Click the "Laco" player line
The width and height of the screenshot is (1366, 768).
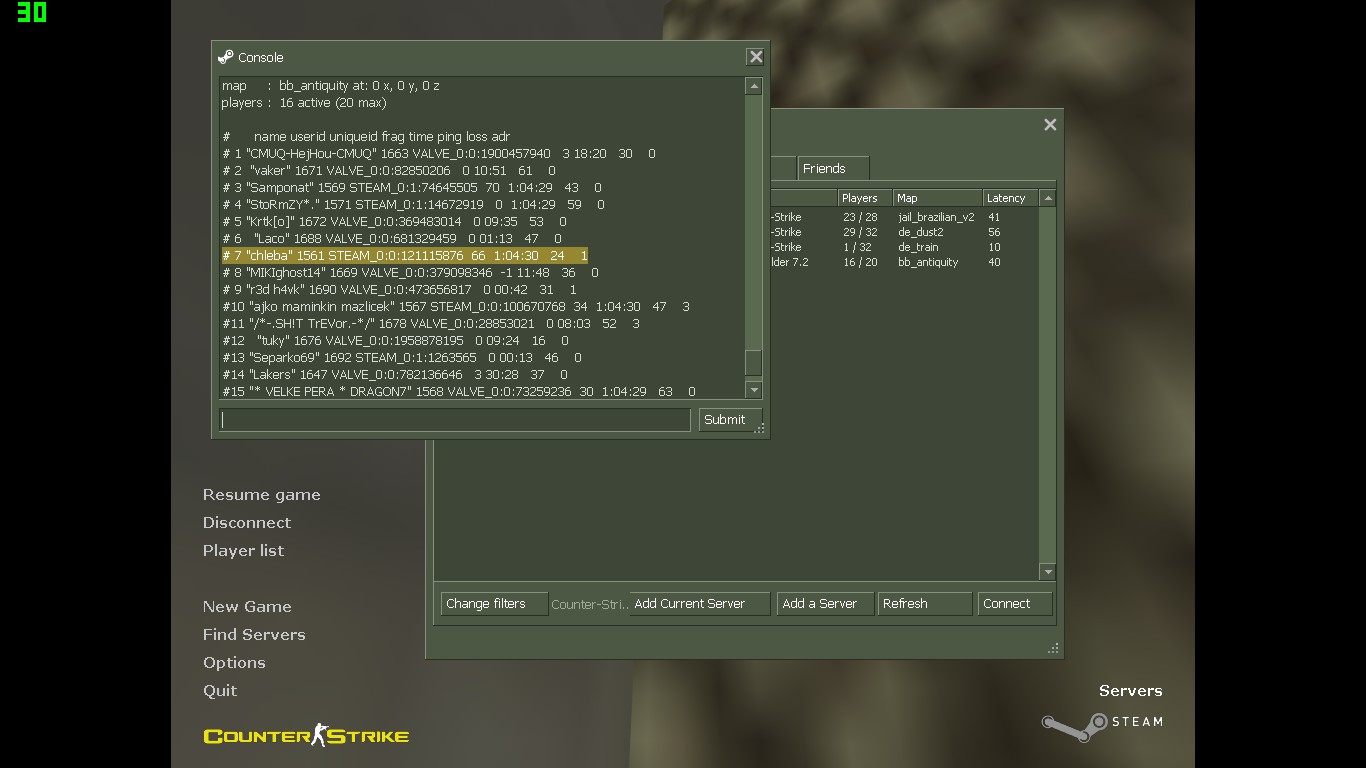click(392, 239)
